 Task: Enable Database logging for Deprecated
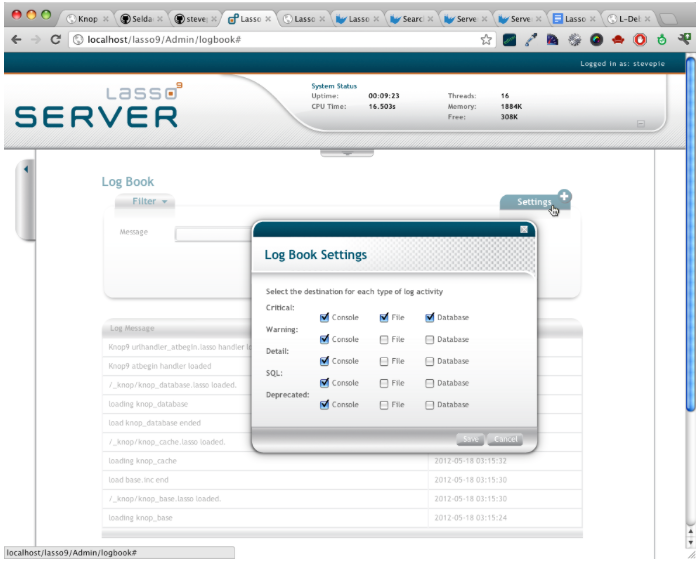(430, 405)
